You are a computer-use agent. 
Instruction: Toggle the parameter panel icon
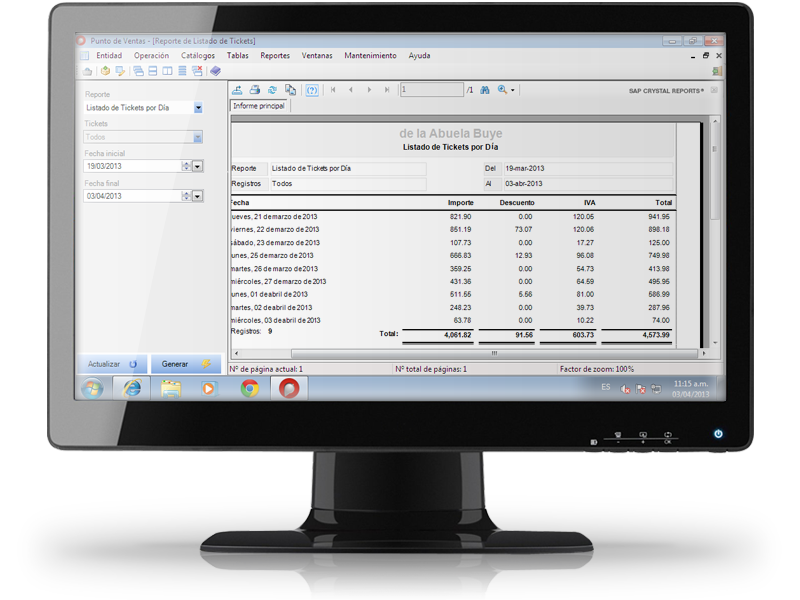point(312,90)
